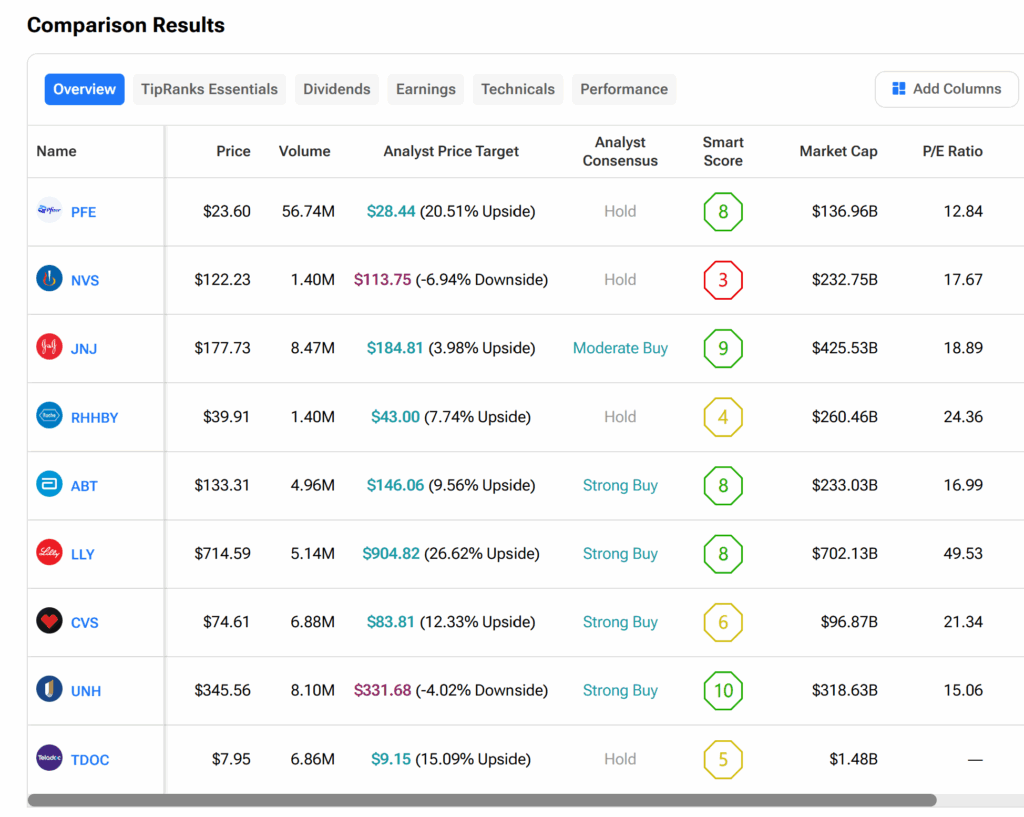The image size is (1024, 817).
Task: Switch to the Earnings tab
Action: (x=426, y=89)
